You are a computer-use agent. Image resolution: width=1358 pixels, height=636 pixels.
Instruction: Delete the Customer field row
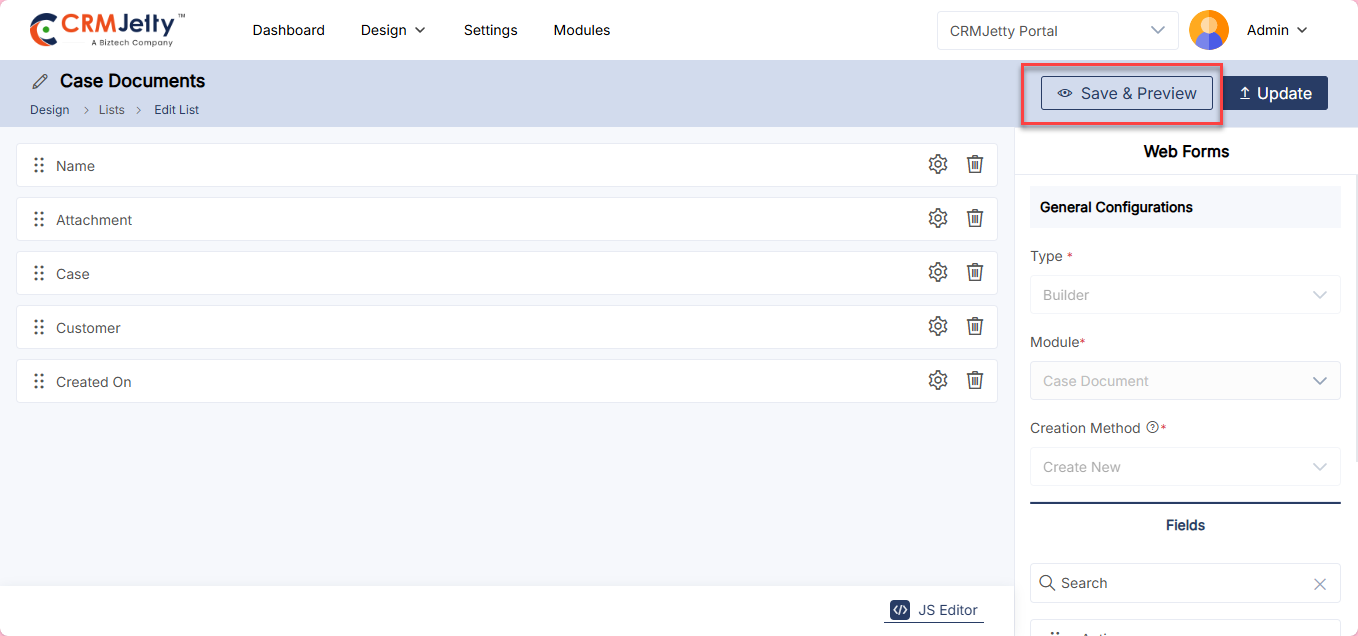pyautogui.click(x=975, y=327)
